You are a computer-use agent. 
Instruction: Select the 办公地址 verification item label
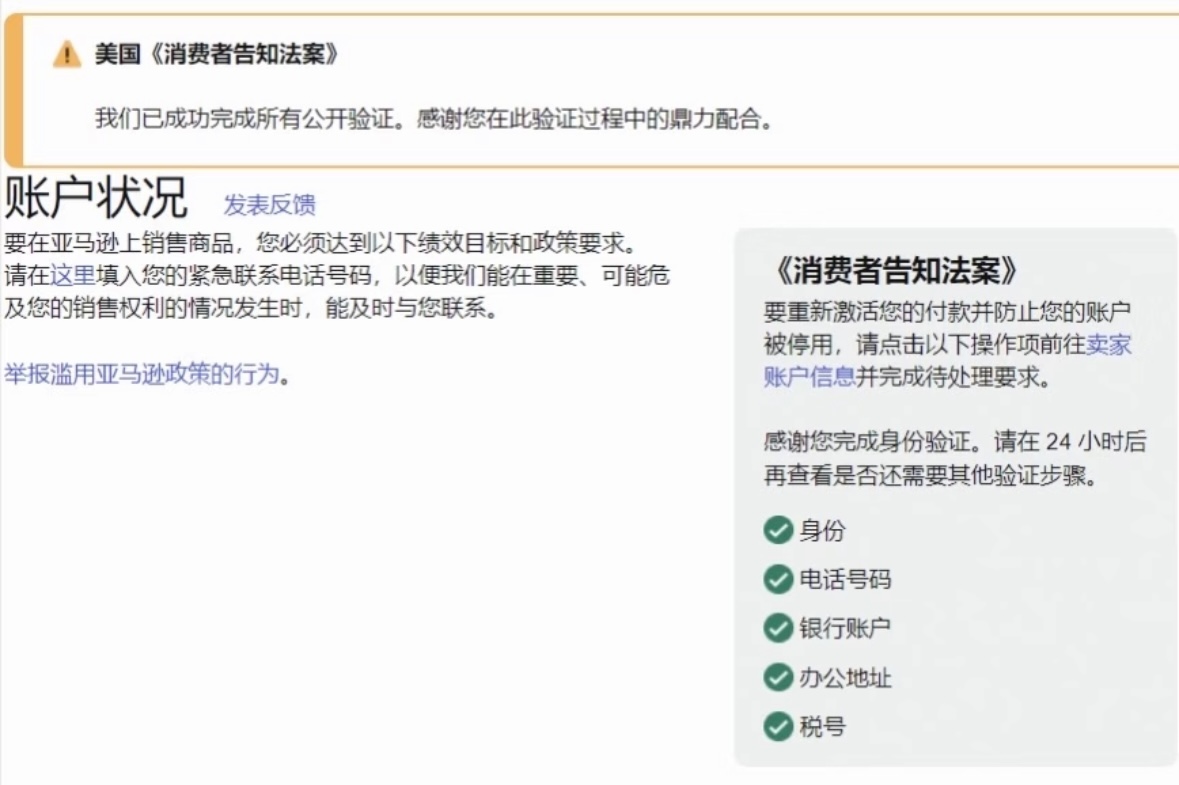pos(844,678)
